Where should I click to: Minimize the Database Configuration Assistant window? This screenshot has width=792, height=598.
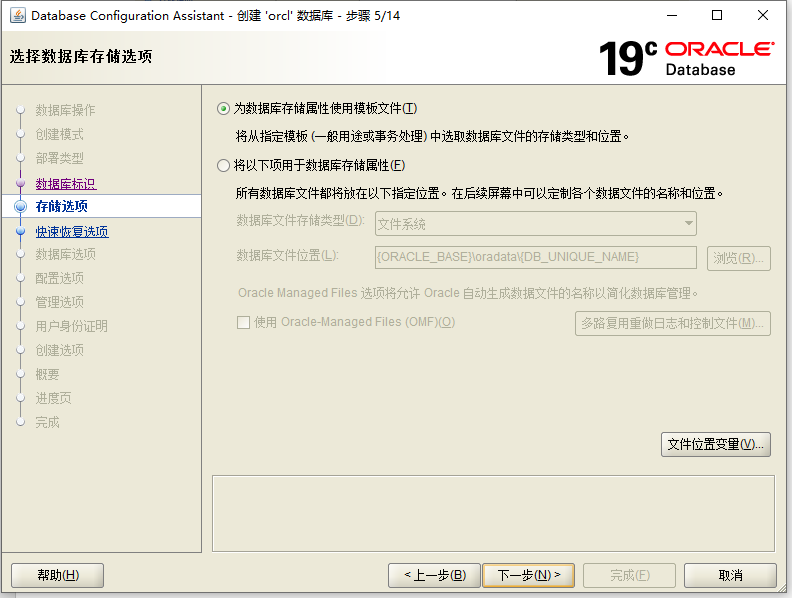tap(672, 16)
